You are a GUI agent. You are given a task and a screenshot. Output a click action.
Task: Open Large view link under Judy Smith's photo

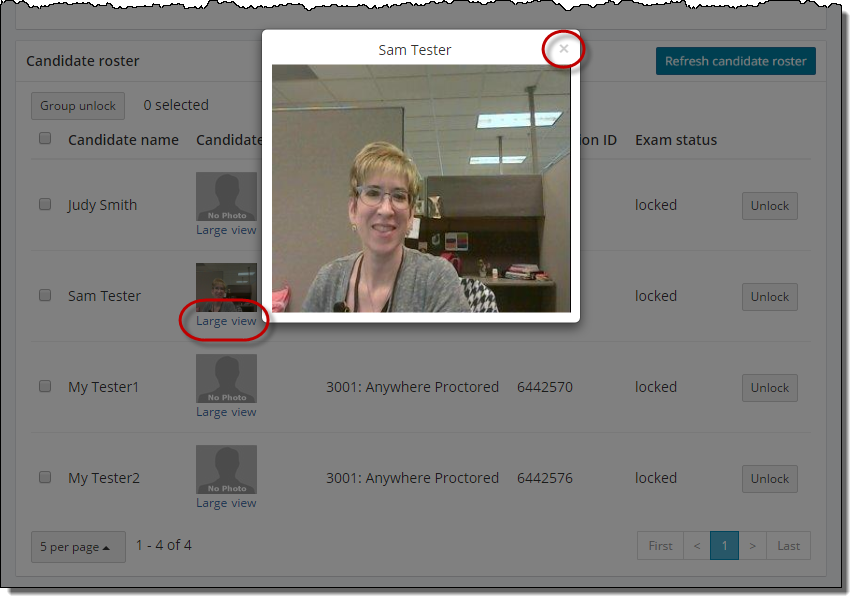point(226,230)
